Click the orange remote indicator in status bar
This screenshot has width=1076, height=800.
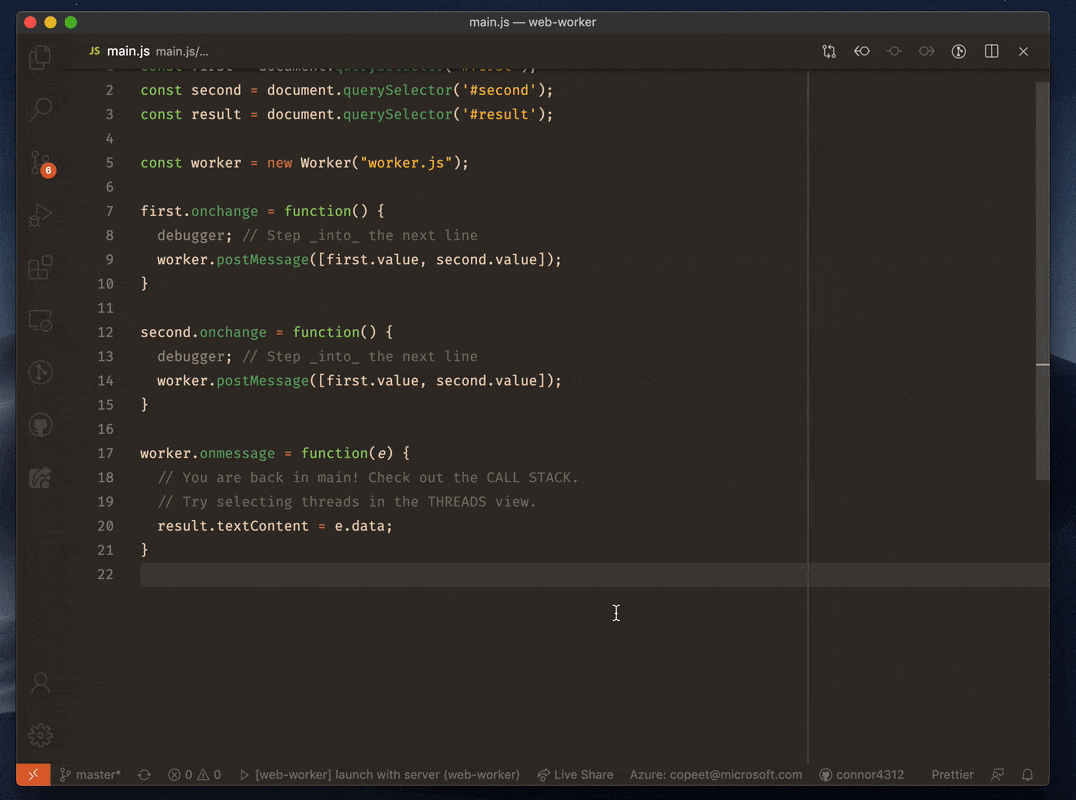[x=32, y=774]
